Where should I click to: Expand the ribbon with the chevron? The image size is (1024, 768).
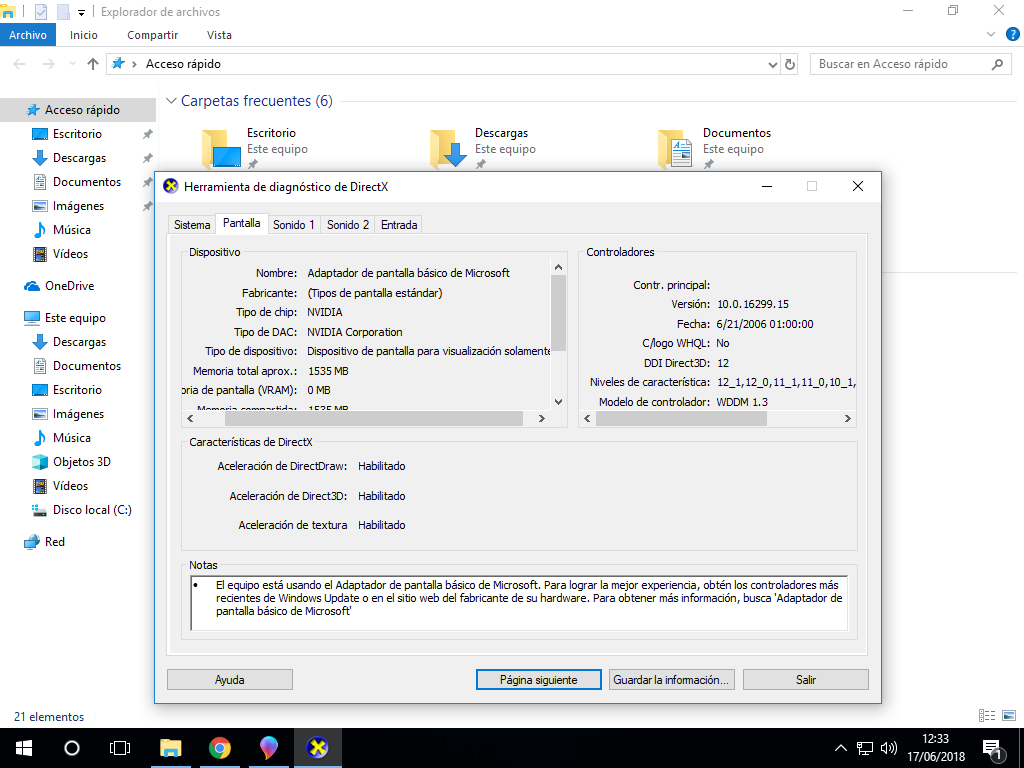pyautogui.click(x=991, y=35)
